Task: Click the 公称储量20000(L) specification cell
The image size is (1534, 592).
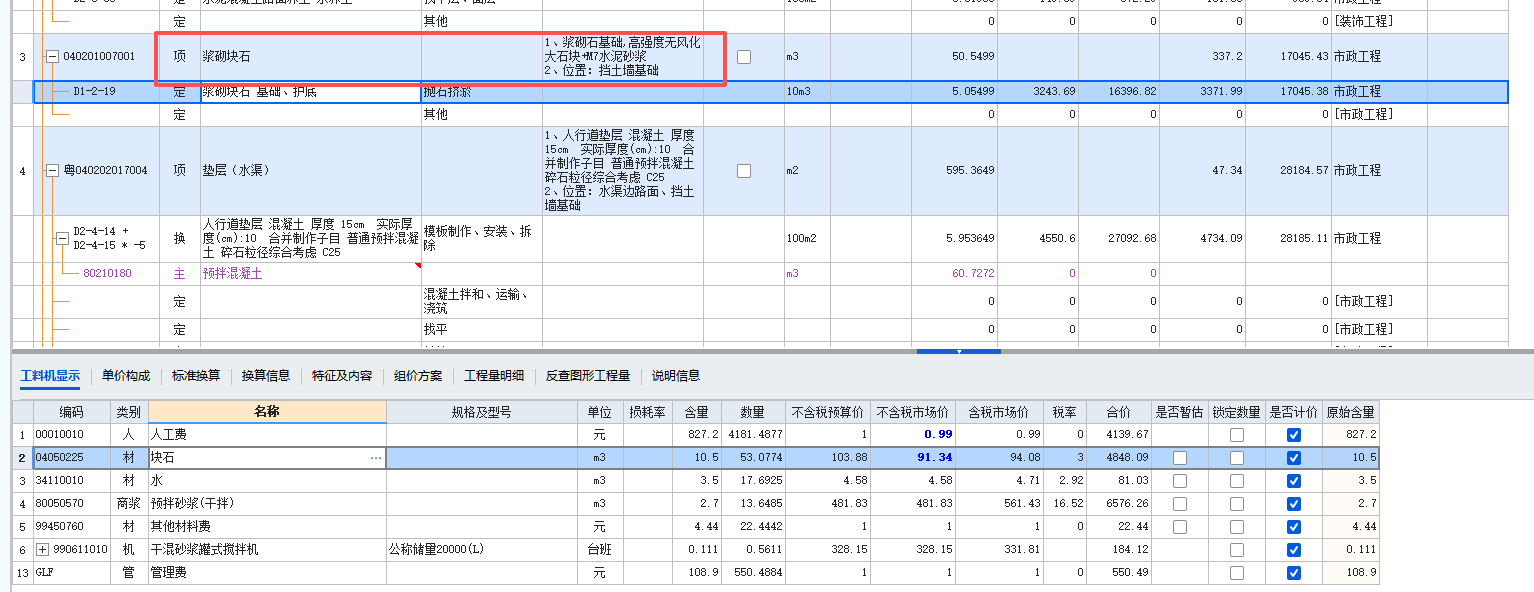Action: pyautogui.click(x=482, y=549)
